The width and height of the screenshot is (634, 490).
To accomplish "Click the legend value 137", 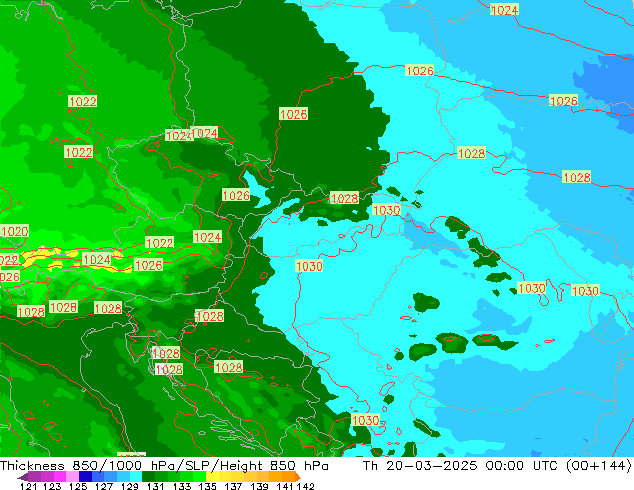I will tap(232, 486).
